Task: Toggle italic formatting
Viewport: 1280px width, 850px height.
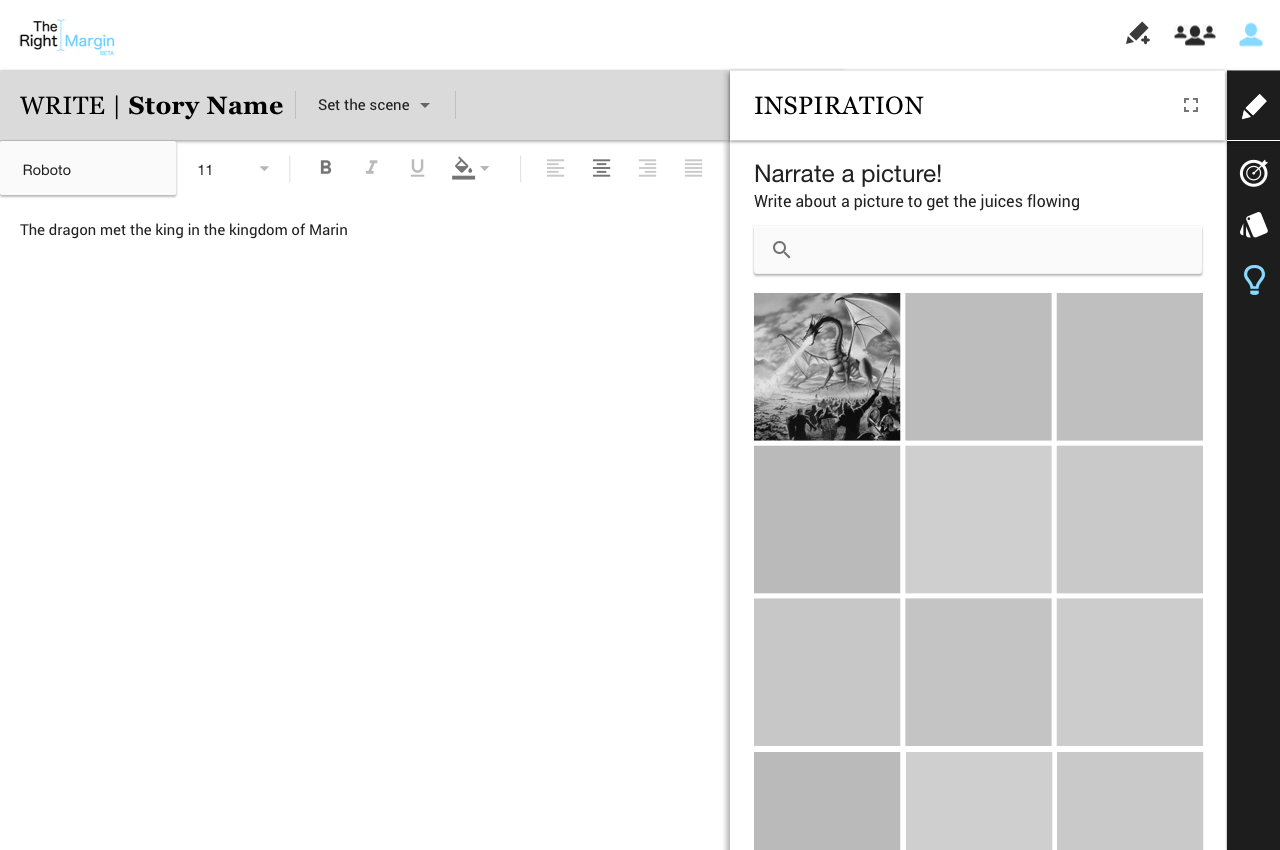Action: pos(371,168)
